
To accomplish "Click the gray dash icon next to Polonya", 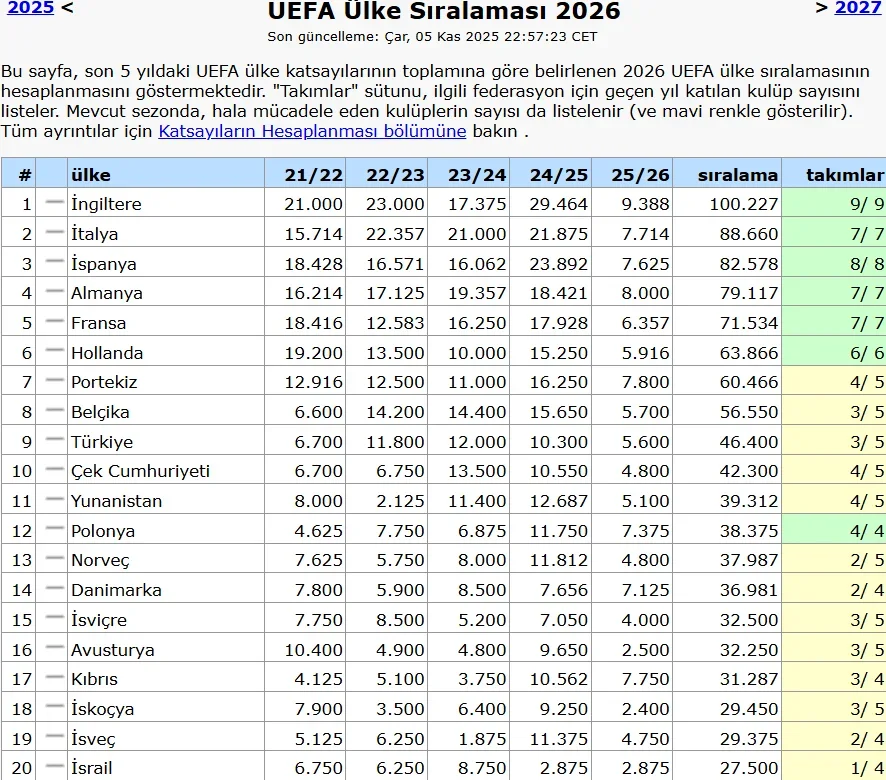I will (x=54, y=529).
